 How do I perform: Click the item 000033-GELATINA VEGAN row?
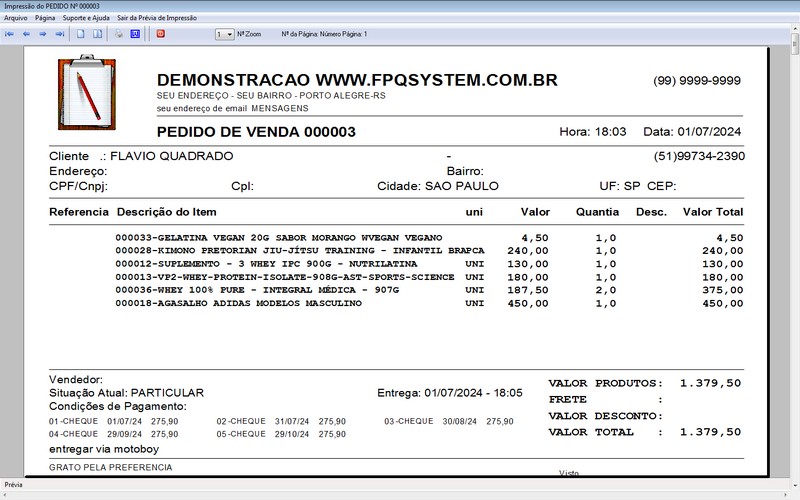[429, 238]
